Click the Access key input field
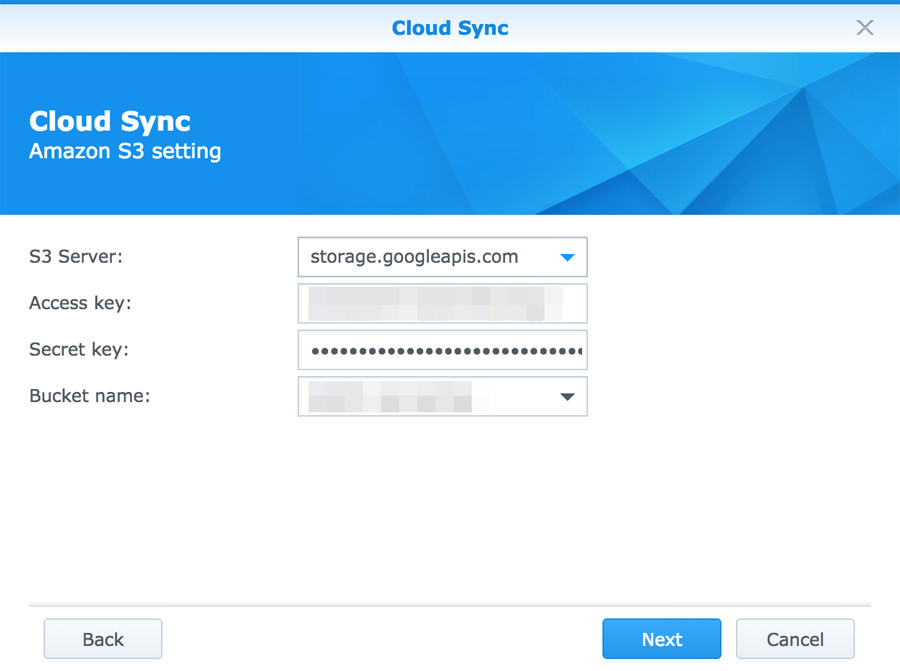This screenshot has width=900, height=671. 443,303
